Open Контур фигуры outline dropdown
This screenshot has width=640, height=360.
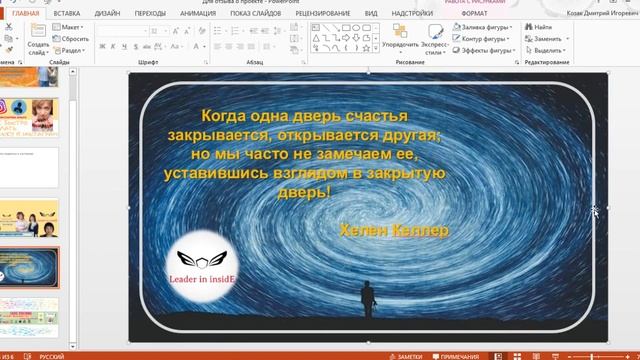click(481, 39)
